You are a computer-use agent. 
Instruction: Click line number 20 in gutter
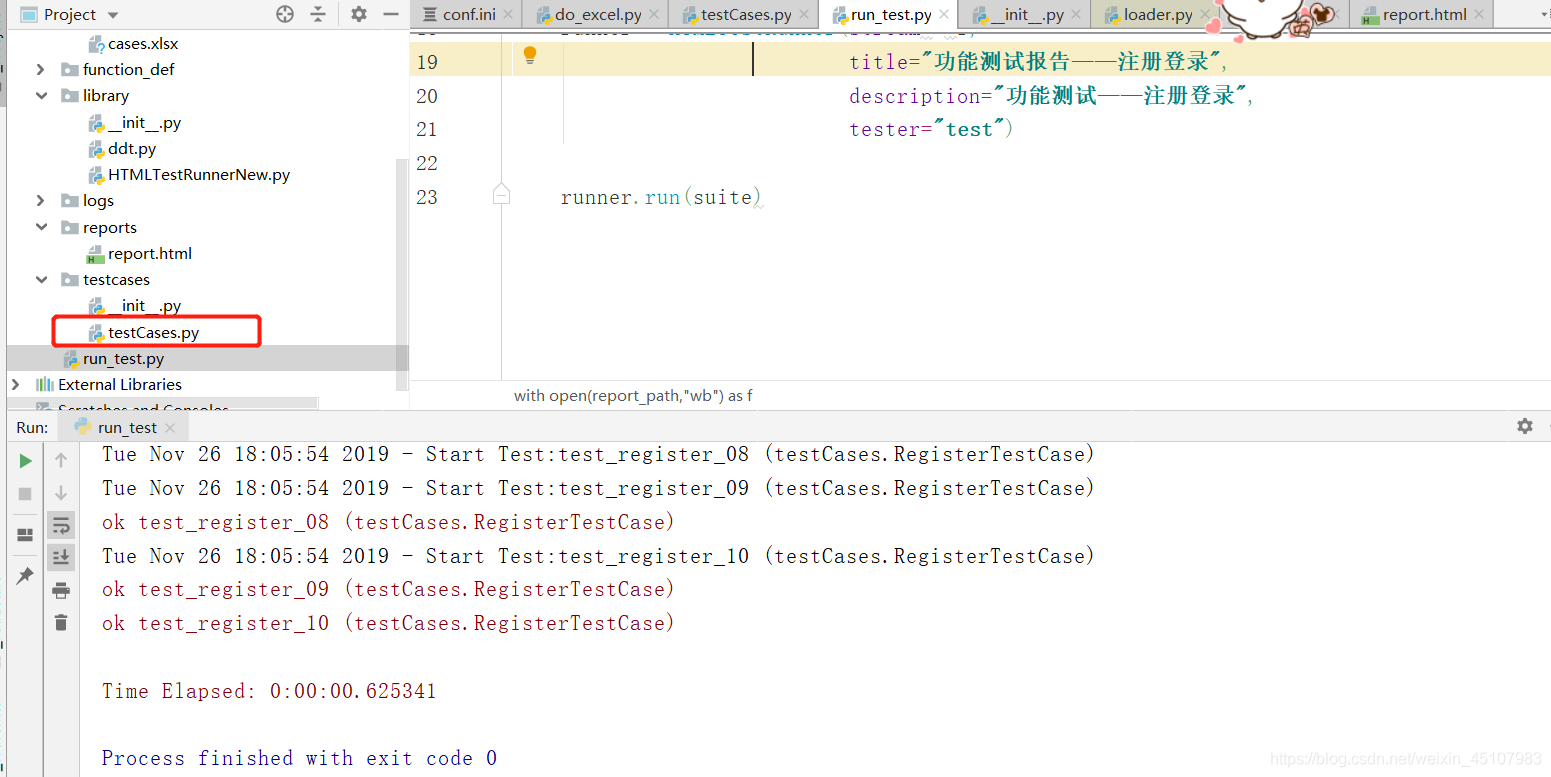pos(427,96)
